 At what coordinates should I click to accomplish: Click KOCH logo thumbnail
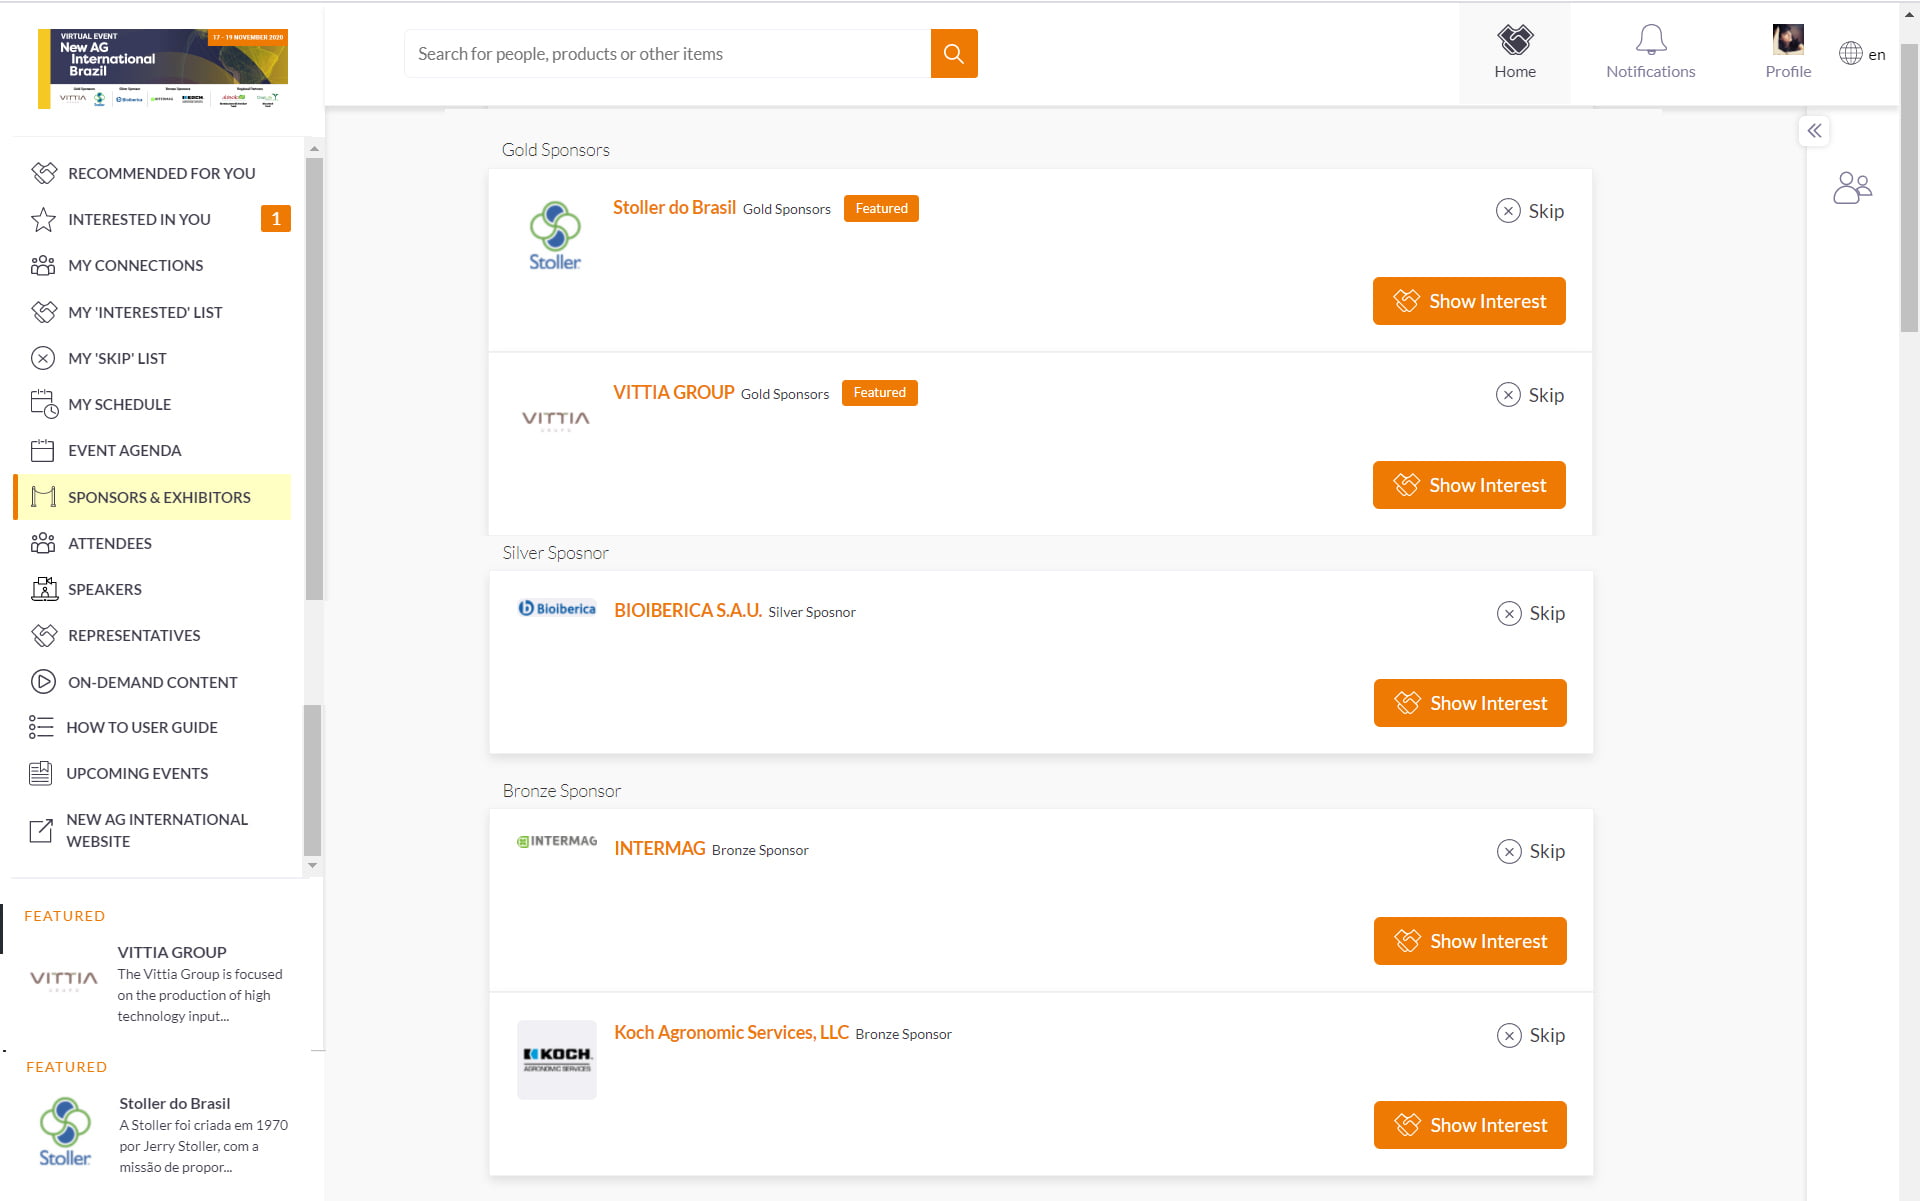tap(557, 1060)
